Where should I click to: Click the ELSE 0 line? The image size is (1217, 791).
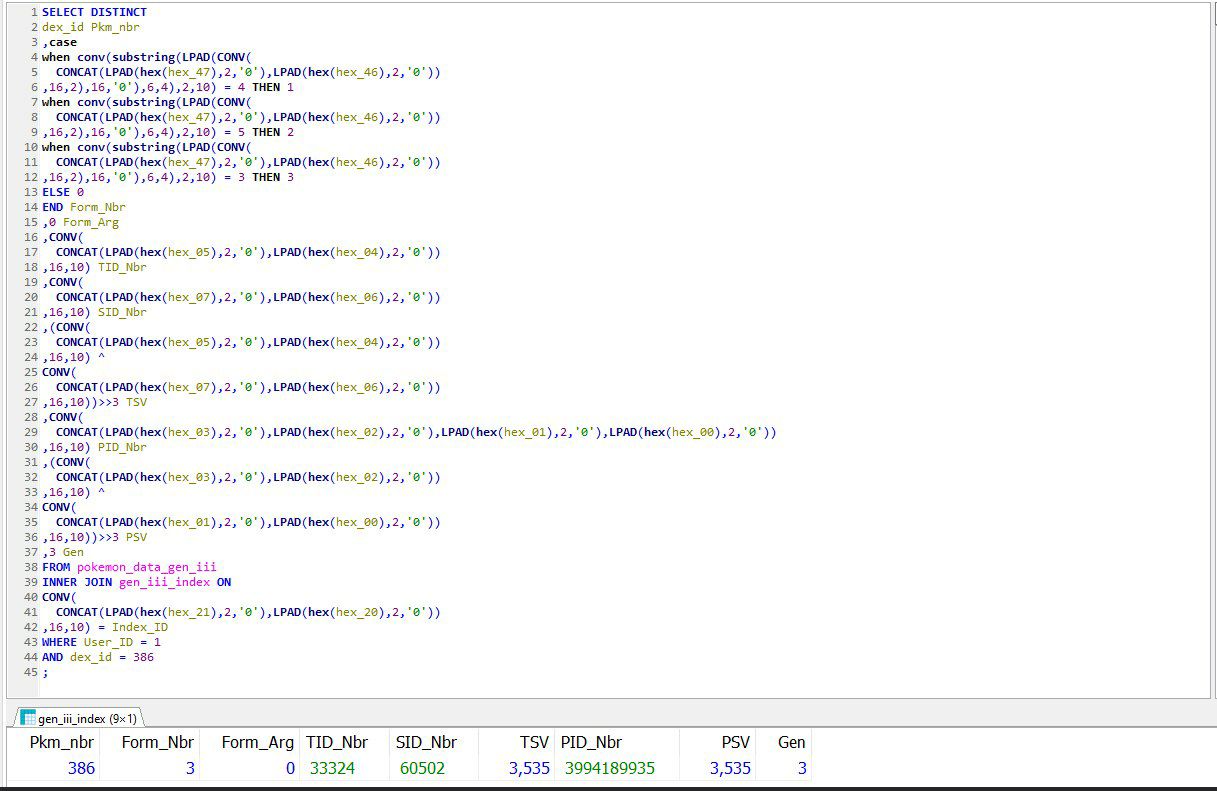[x=63, y=192]
